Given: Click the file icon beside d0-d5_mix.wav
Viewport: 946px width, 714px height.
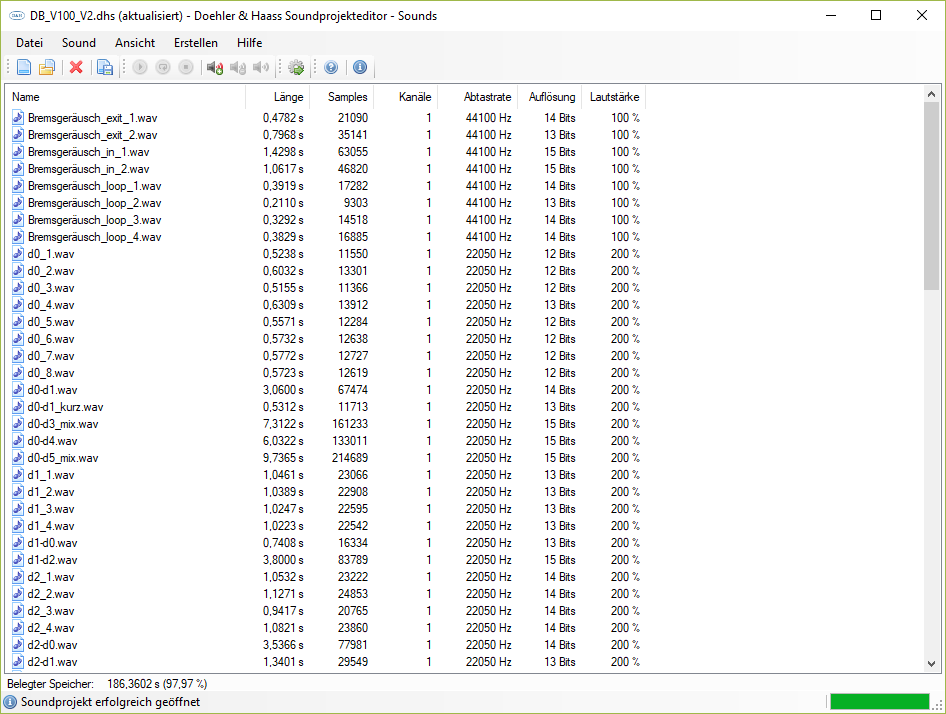Looking at the screenshot, I should 18,458.
